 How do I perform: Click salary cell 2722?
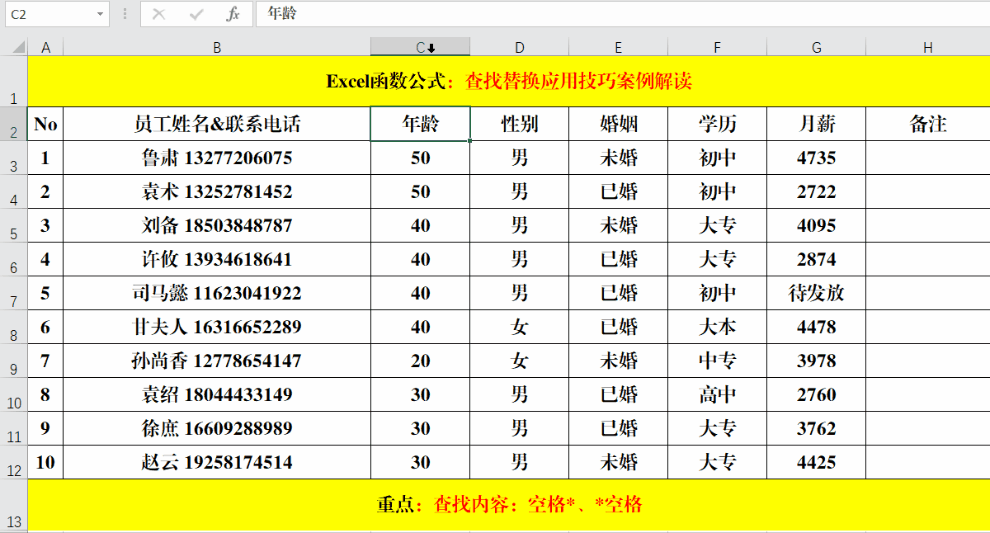816,192
